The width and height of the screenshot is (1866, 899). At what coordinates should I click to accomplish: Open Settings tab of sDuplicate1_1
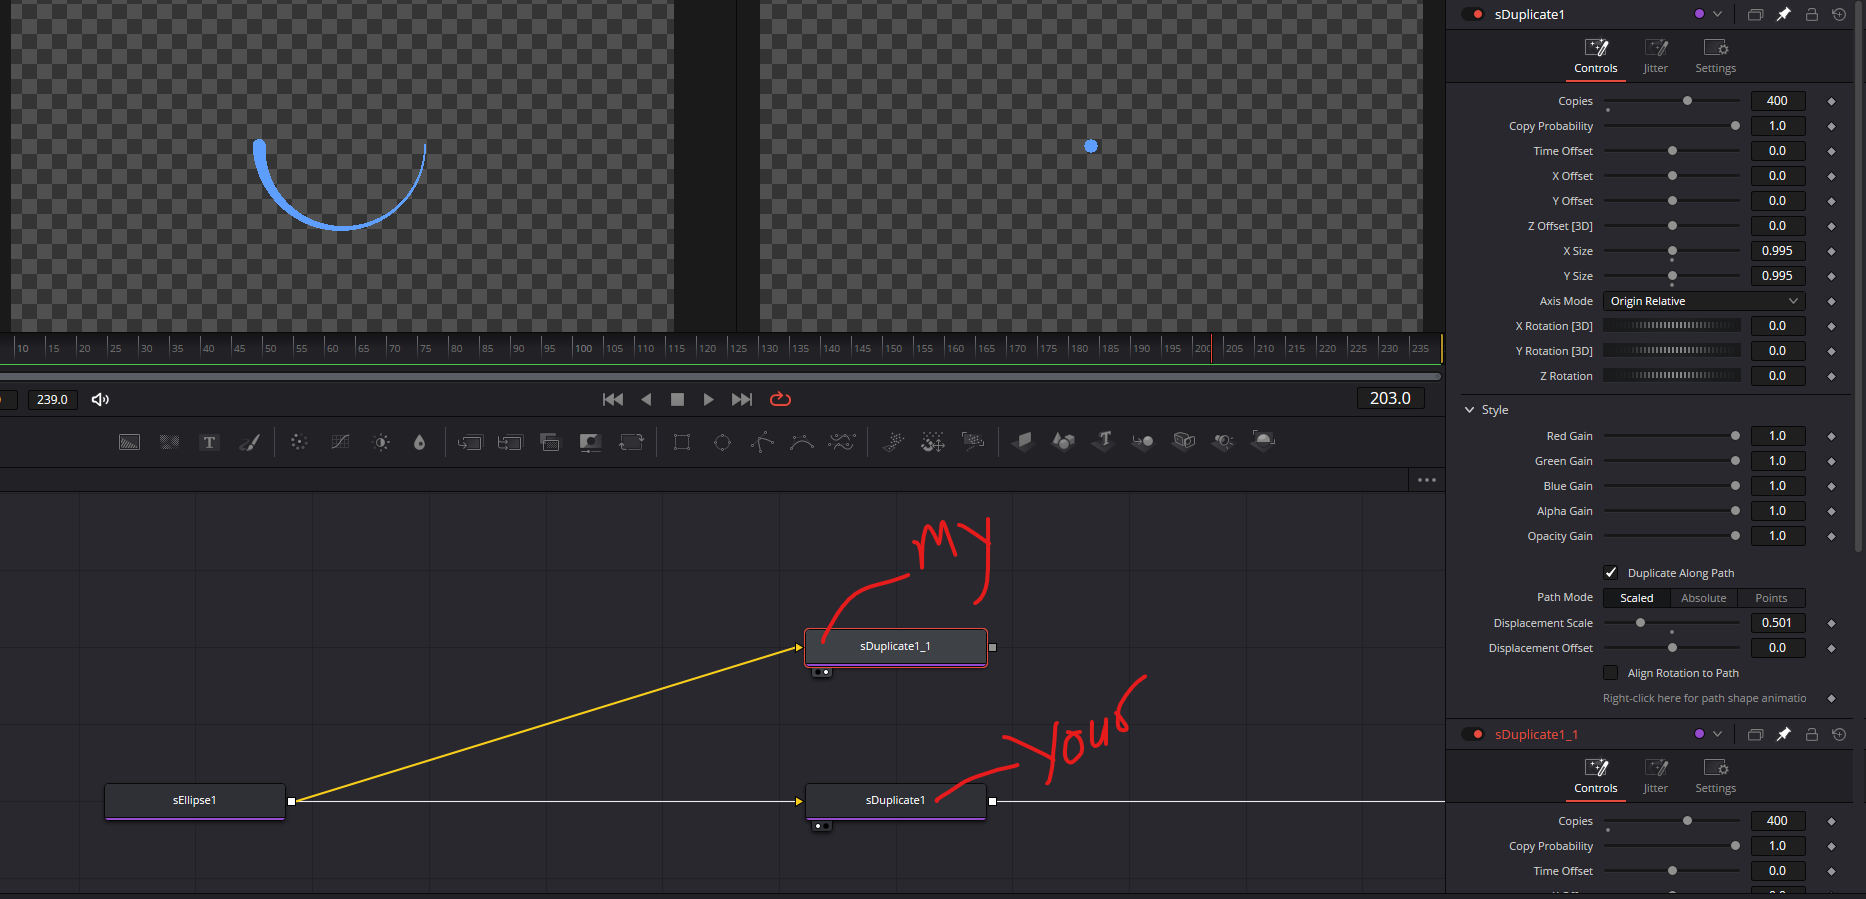[1715, 776]
